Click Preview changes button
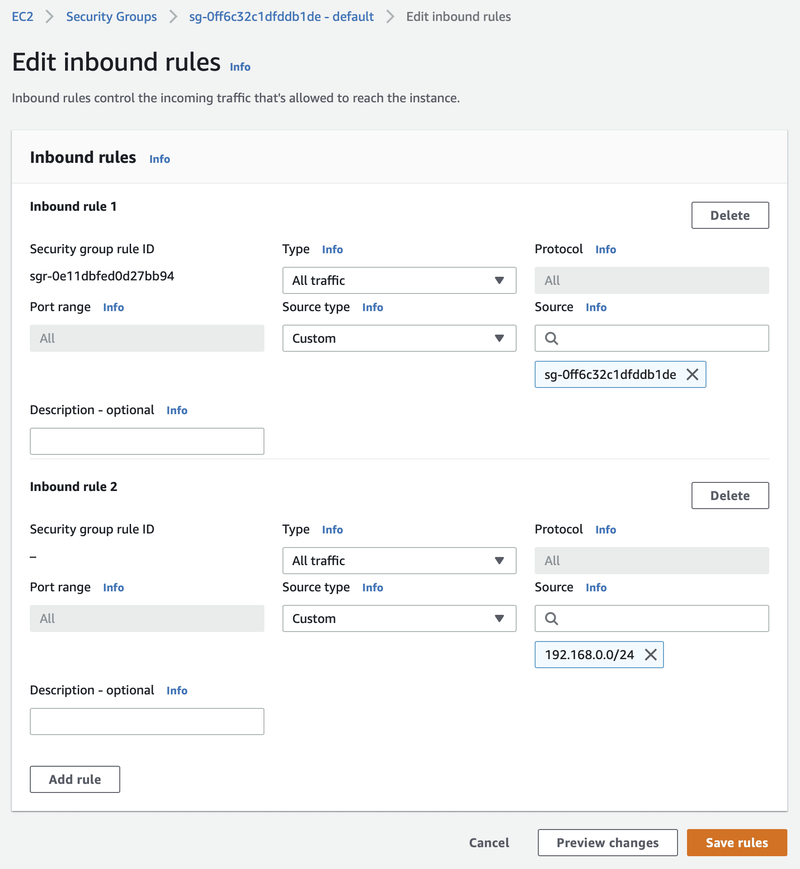The height and width of the screenshot is (869, 800). coord(607,843)
